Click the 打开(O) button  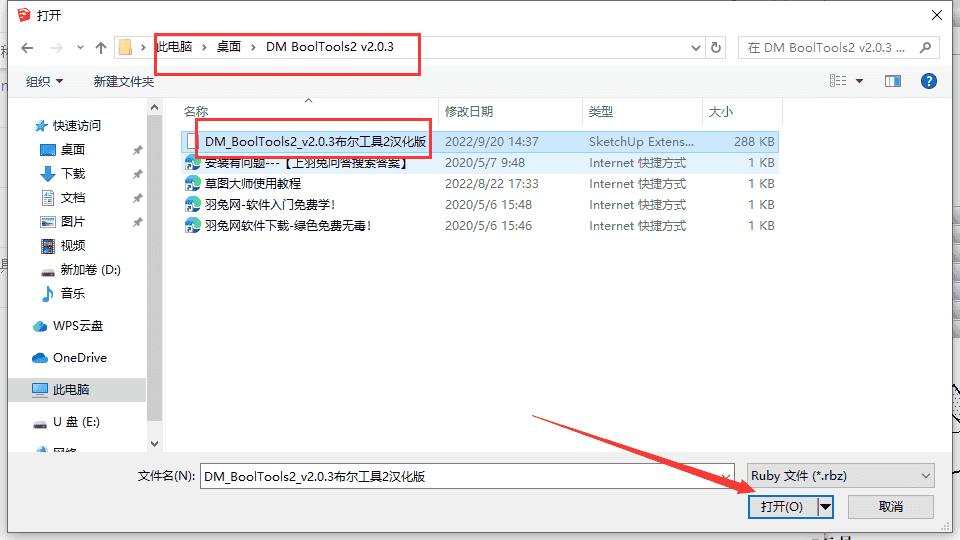click(782, 507)
